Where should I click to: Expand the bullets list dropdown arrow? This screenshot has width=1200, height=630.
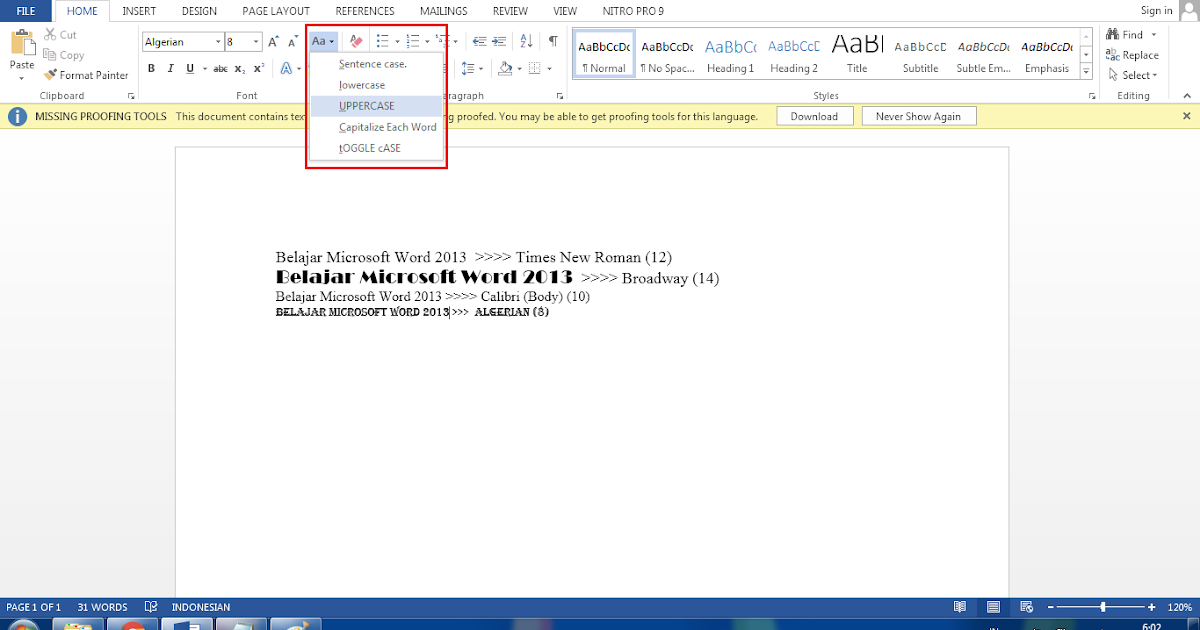(397, 42)
